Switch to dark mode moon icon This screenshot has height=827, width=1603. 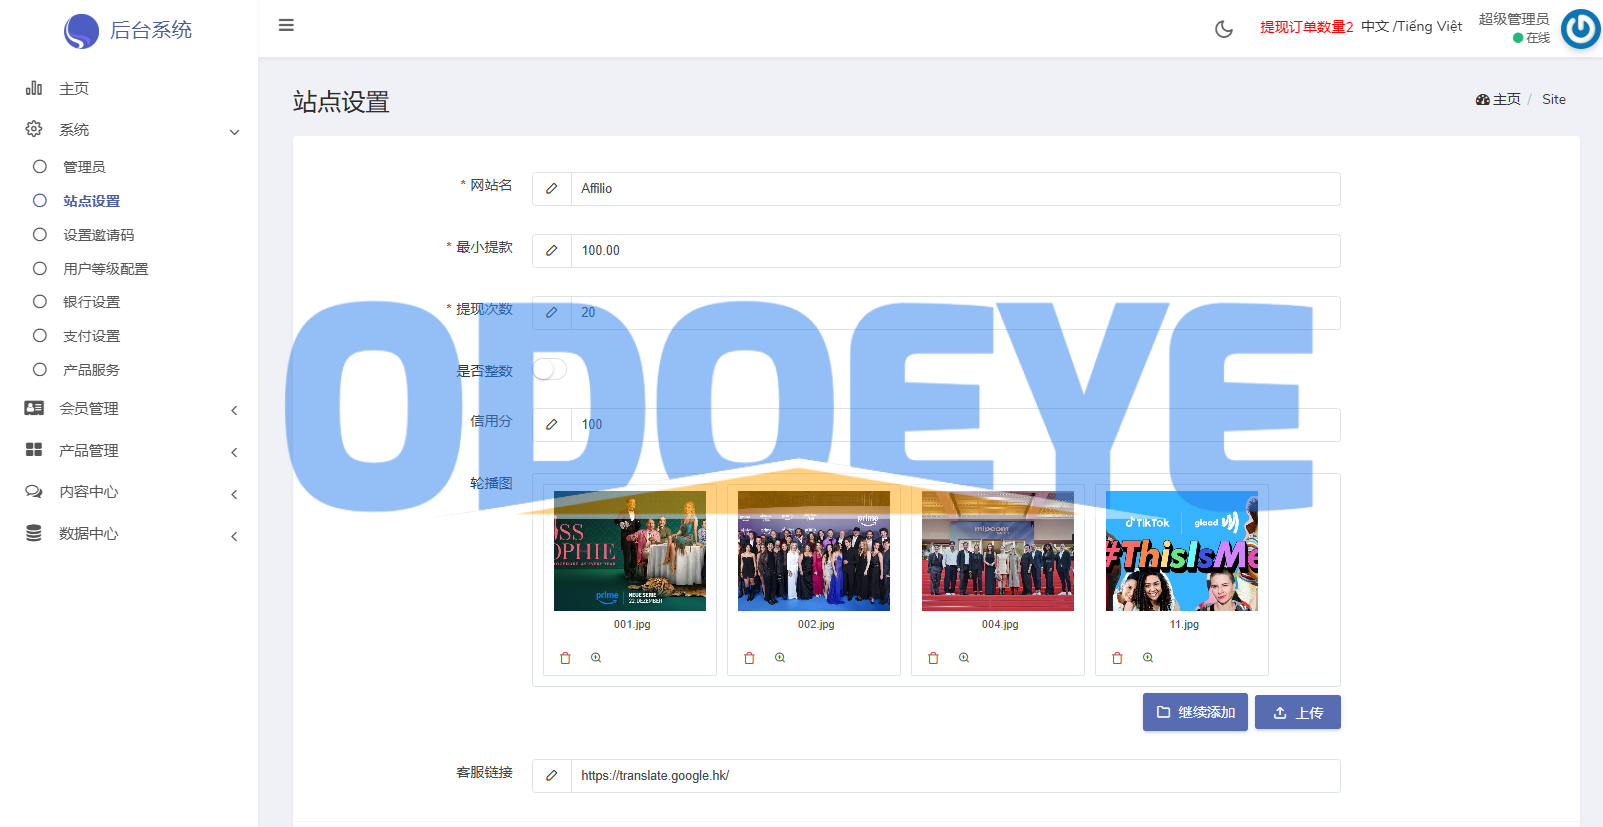[x=1224, y=29]
